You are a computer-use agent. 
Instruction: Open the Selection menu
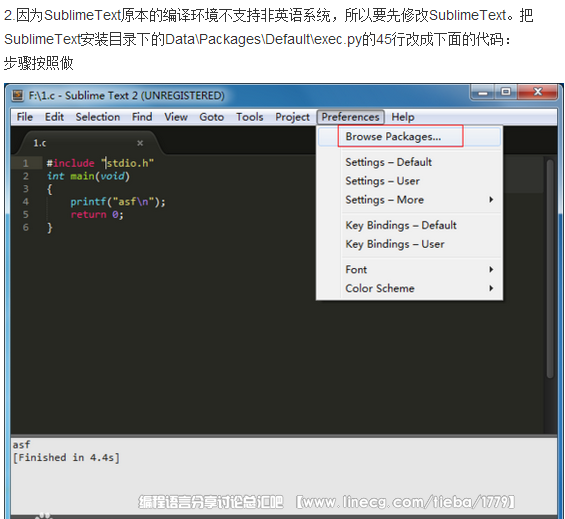tap(98, 117)
